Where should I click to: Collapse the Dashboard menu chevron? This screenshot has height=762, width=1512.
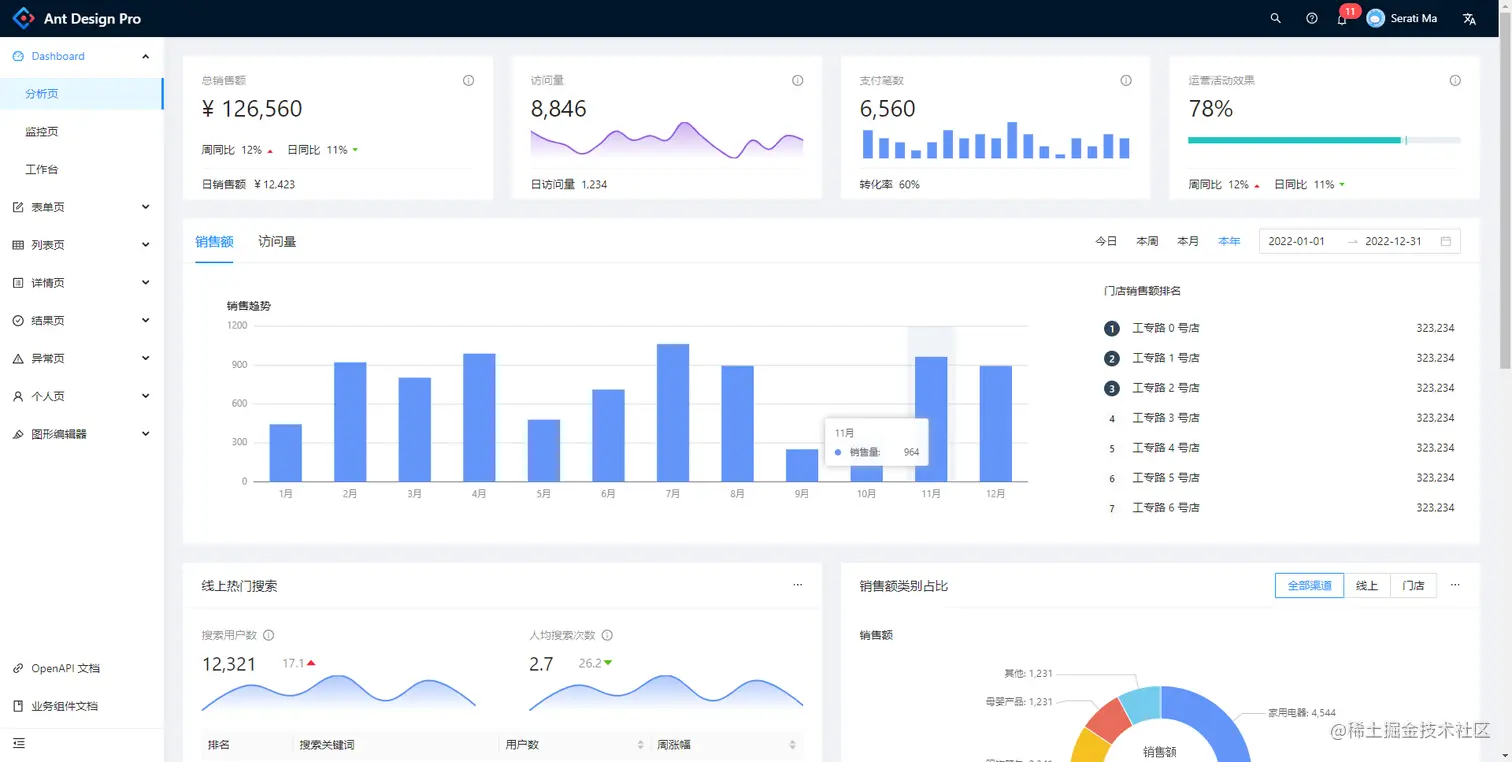coord(146,56)
